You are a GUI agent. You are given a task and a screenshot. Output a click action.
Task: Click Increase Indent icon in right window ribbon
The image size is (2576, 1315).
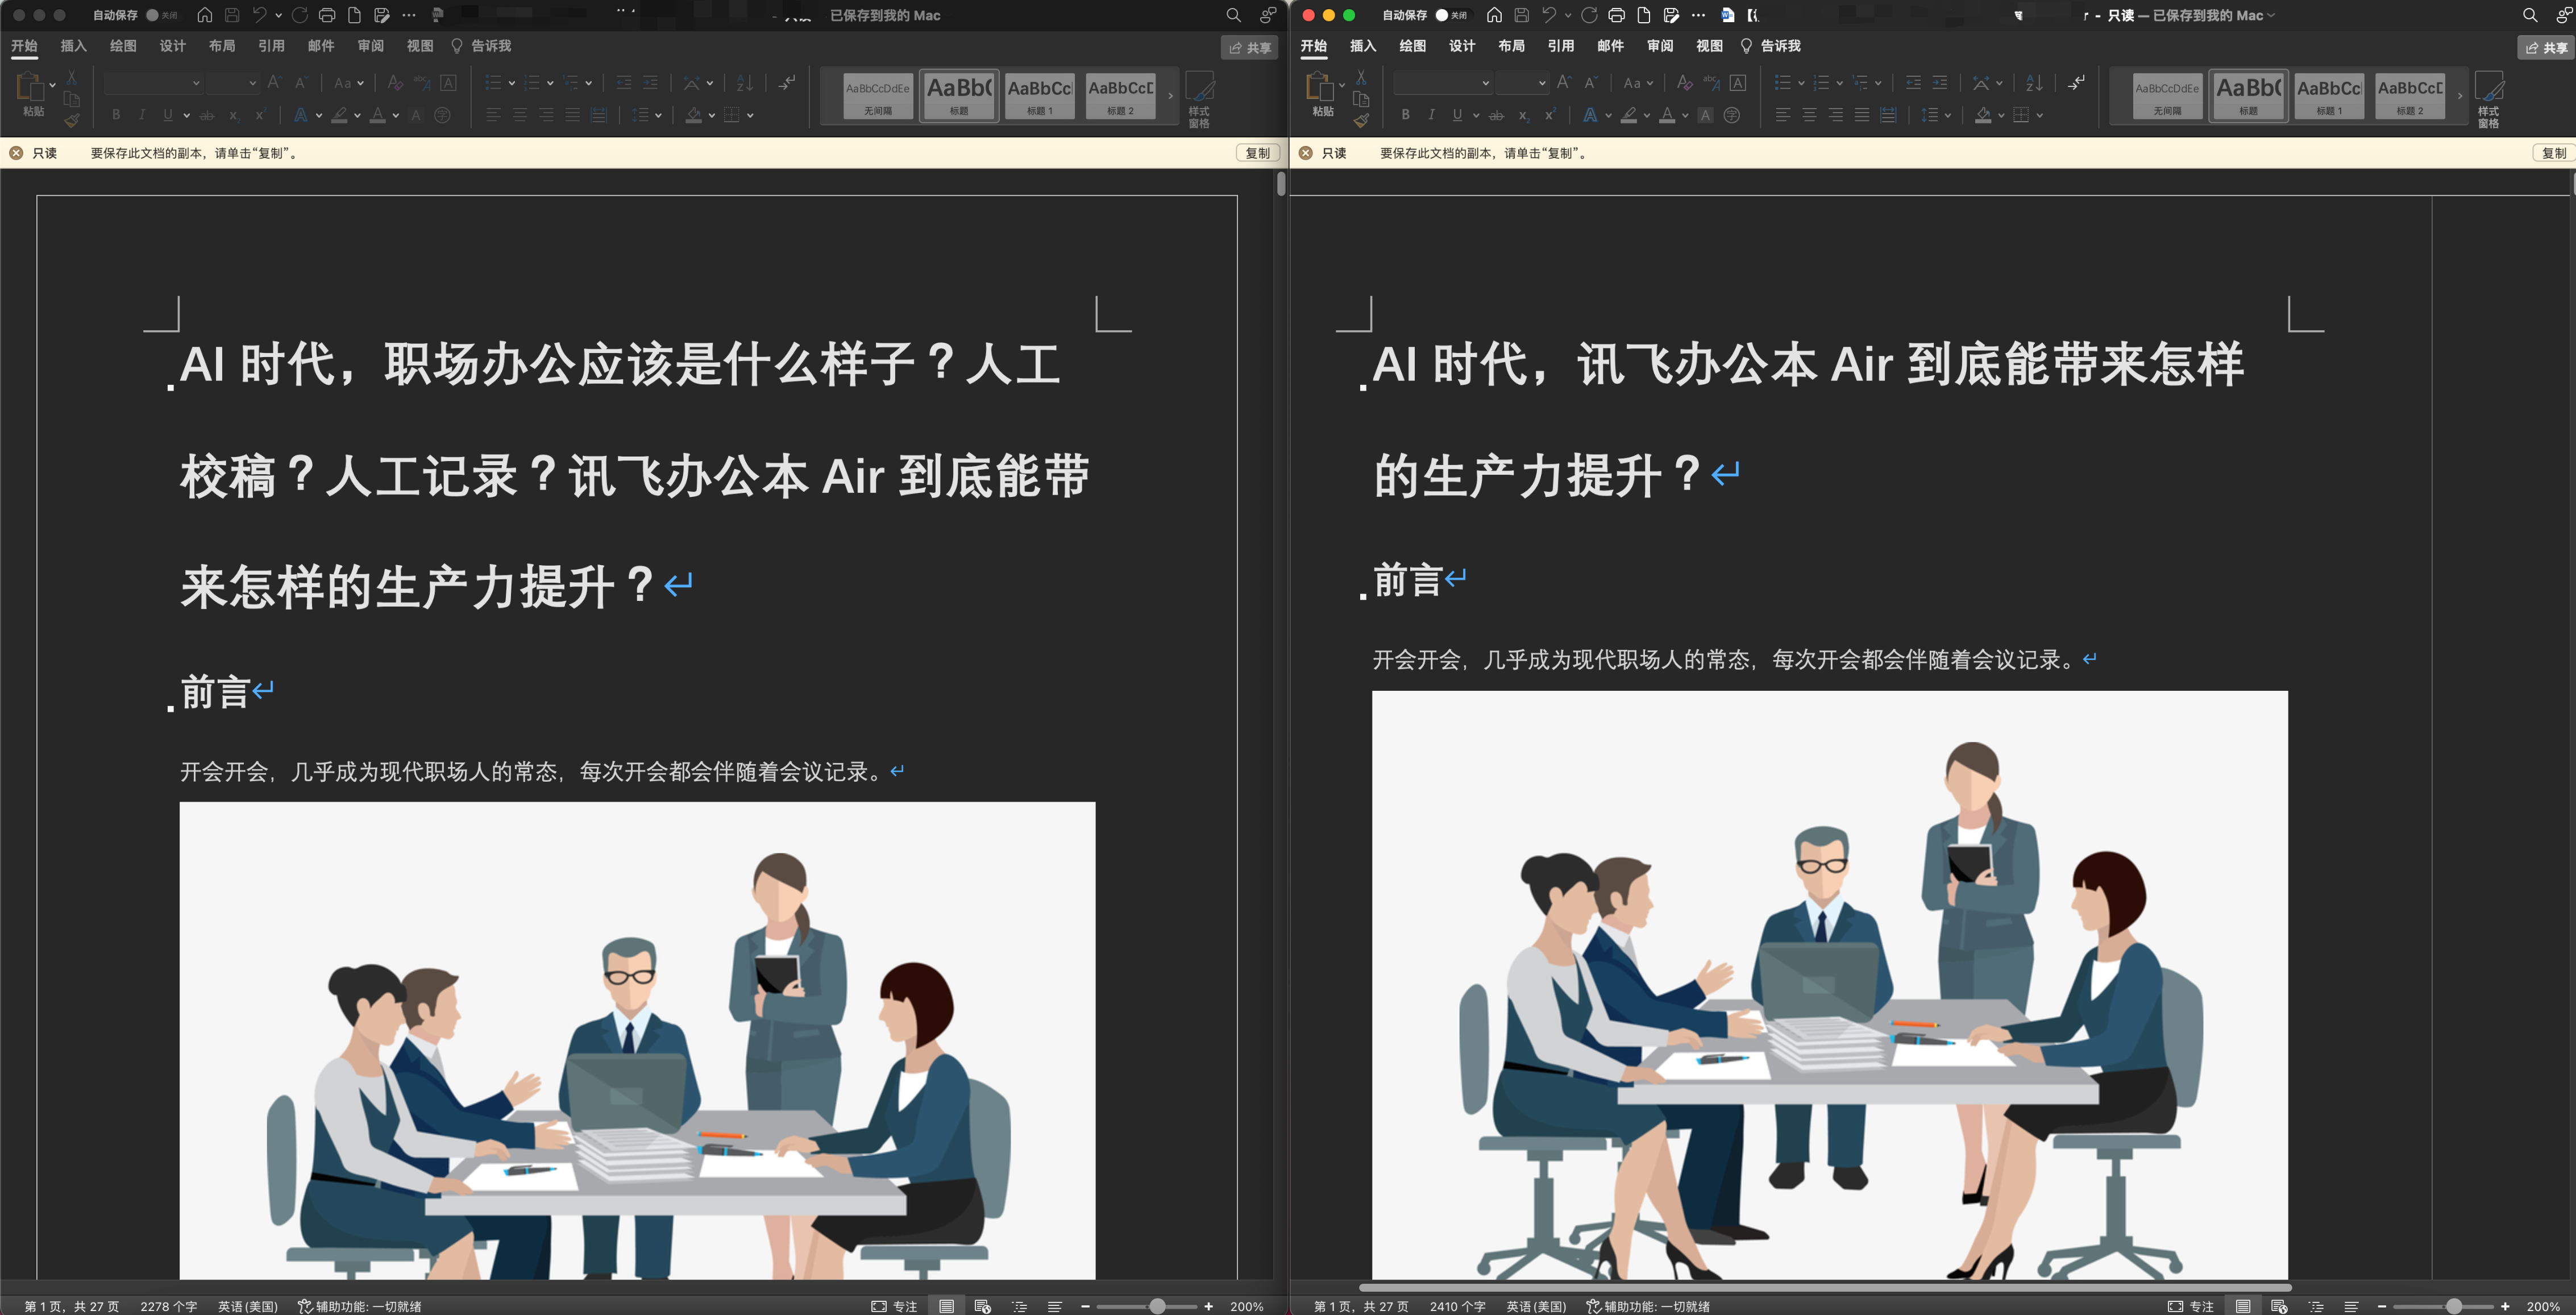[x=1940, y=83]
